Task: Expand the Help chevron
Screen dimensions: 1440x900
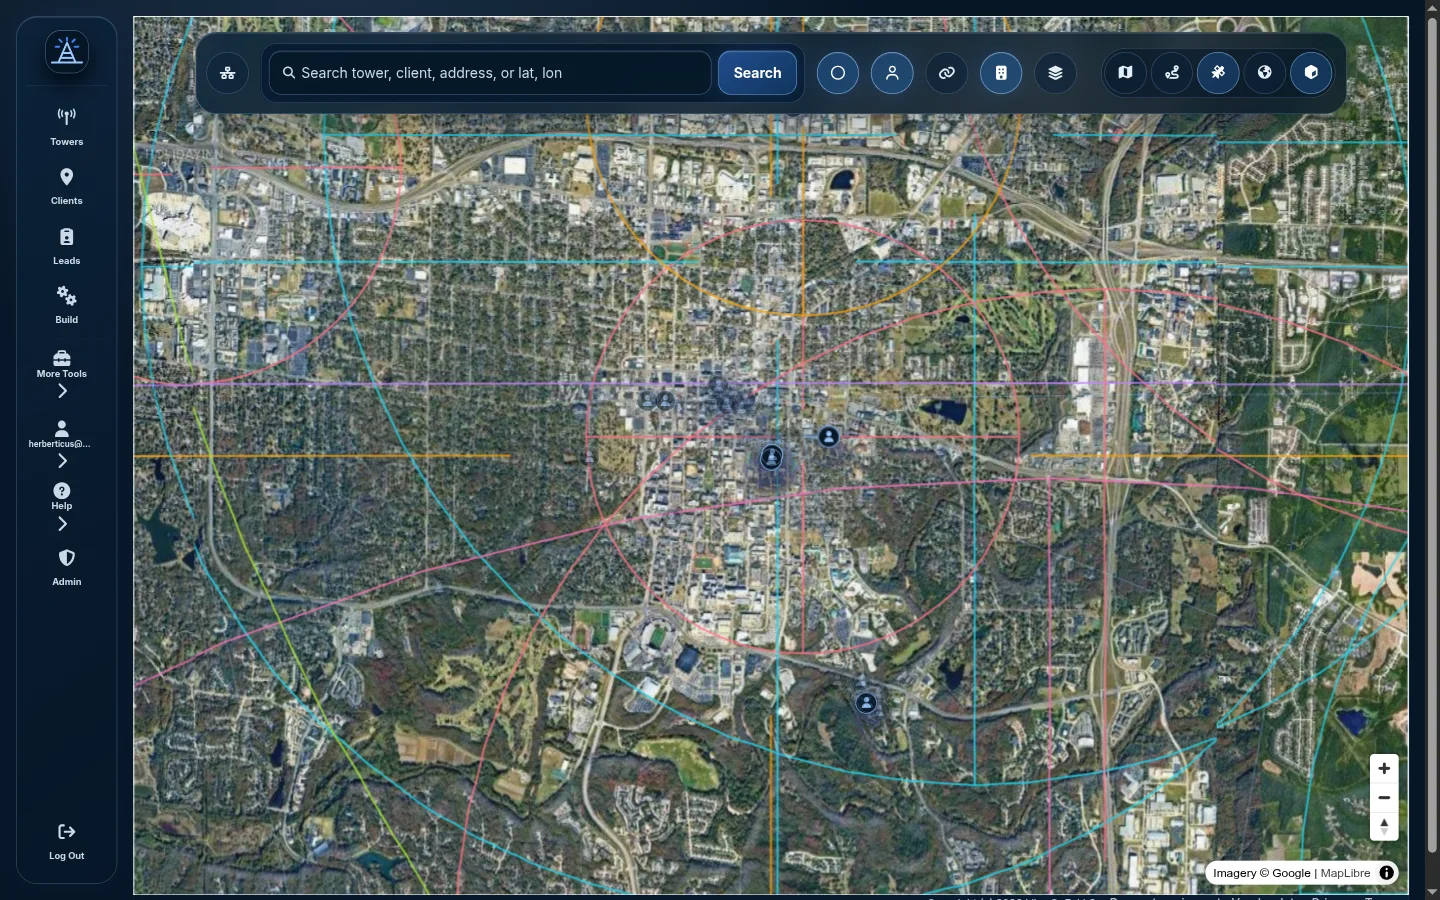Action: pos(62,524)
